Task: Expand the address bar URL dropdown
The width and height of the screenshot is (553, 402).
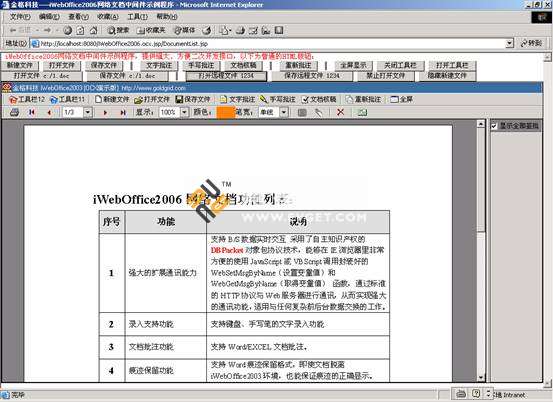Action: tap(509, 43)
